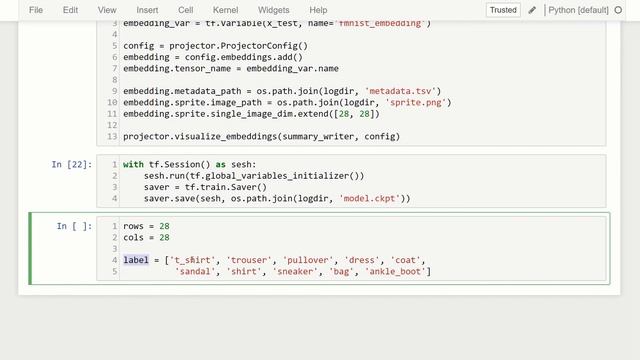Open the Cell menu
The width and height of the screenshot is (640, 360).
pos(186,10)
